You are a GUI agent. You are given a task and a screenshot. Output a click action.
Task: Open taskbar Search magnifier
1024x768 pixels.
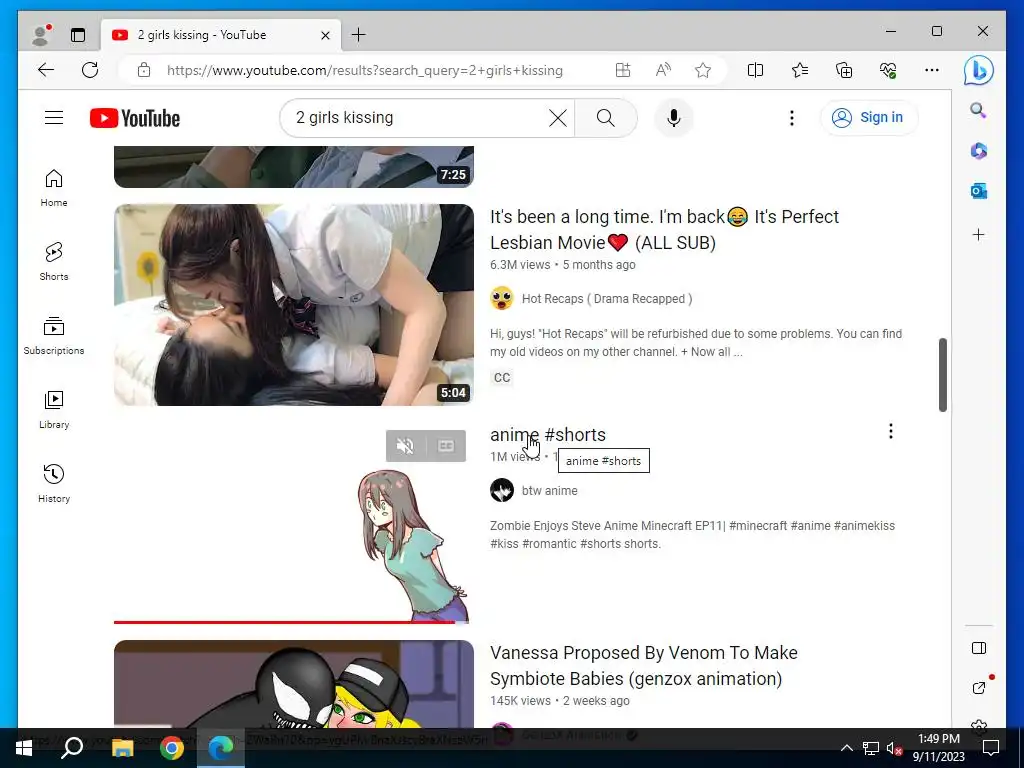point(72,748)
